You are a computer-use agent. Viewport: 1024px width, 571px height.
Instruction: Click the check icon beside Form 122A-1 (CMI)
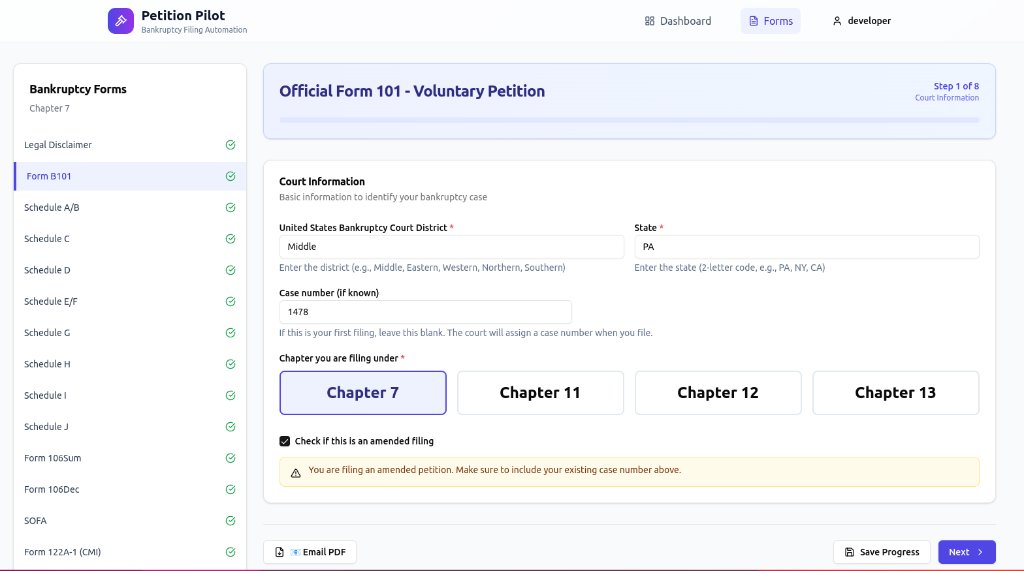coord(231,553)
